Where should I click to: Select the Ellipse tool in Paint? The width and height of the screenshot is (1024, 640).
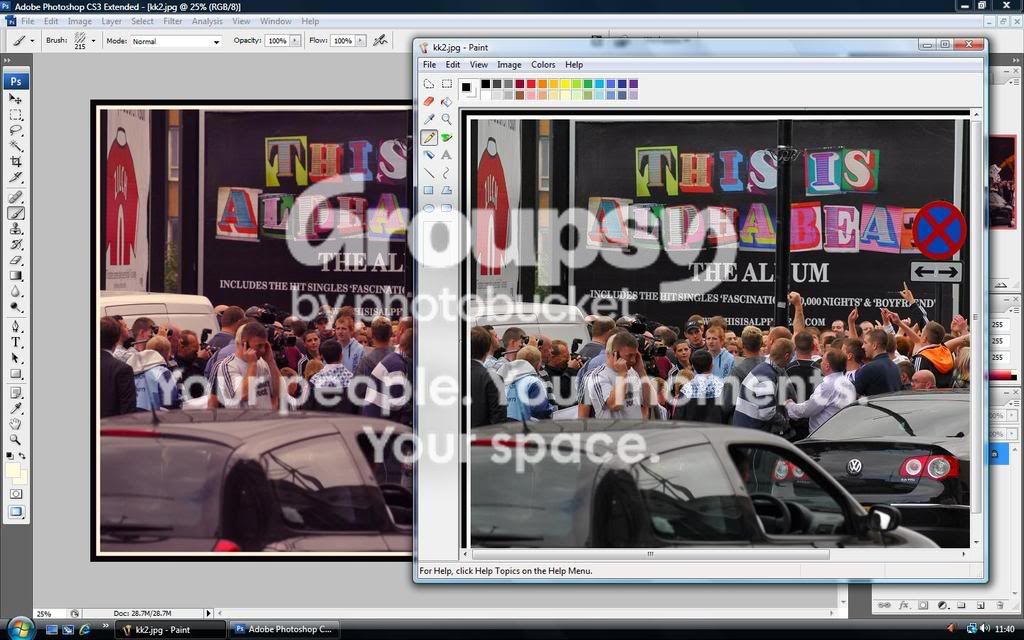click(x=428, y=208)
